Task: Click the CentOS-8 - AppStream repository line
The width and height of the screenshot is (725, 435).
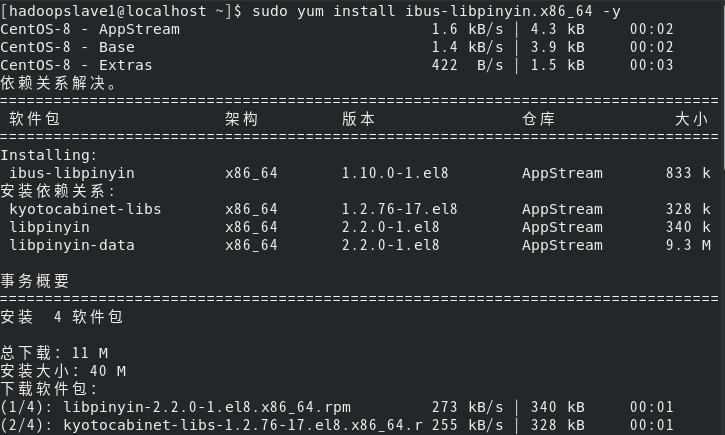Action: tap(337, 29)
